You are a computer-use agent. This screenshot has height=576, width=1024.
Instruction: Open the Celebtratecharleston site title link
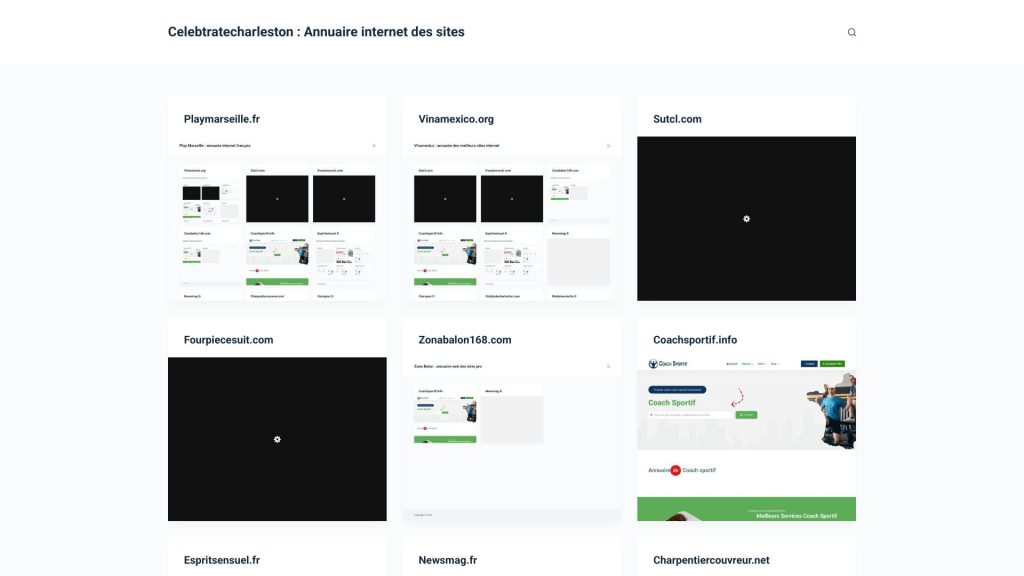316,32
